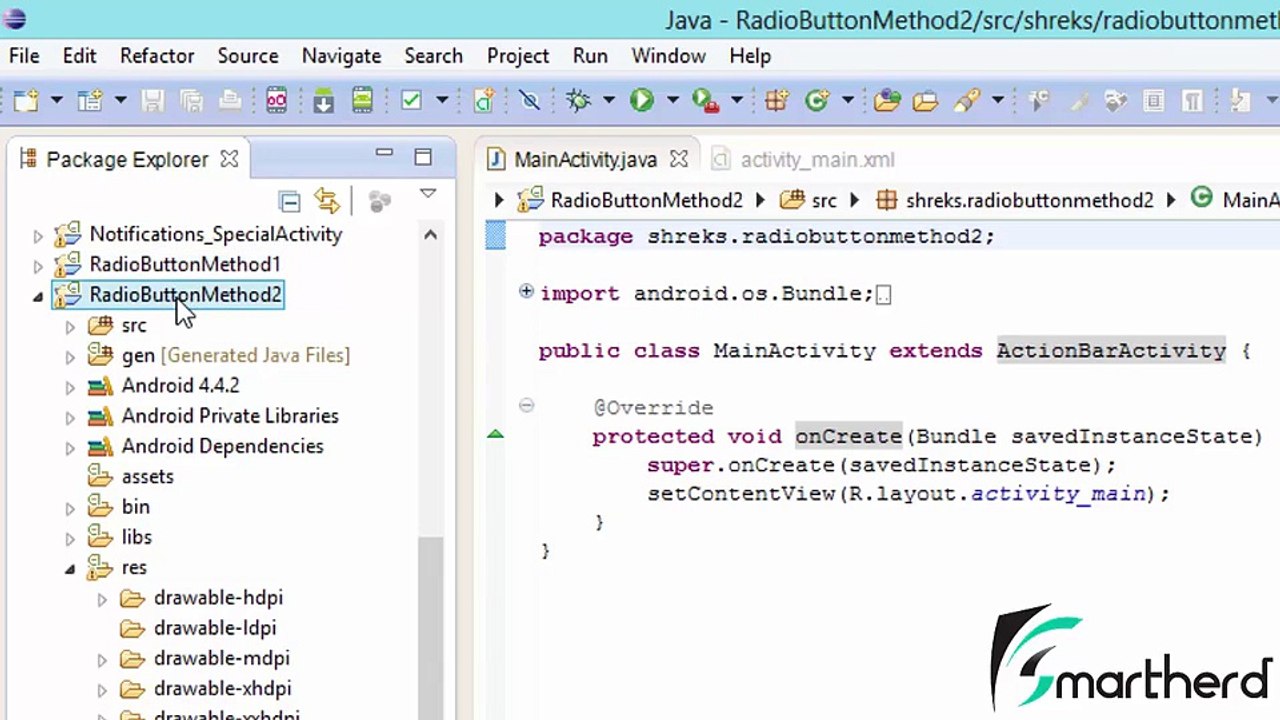1280x720 pixels.
Task: Toggle Link with Editor in Package Explorer
Action: [328, 201]
